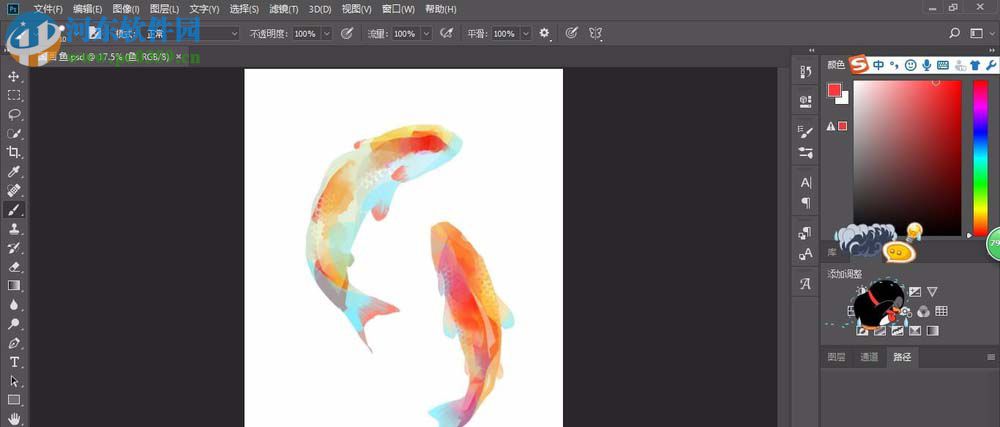
Task: Select the Clone Stamp tool
Action: [14, 229]
